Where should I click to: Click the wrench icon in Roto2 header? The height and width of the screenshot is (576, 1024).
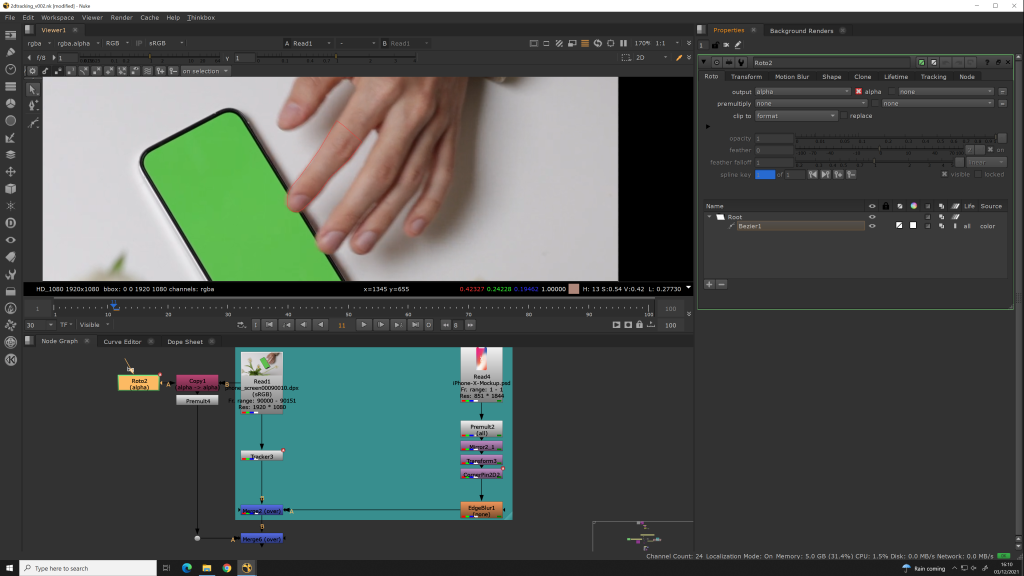coord(741,63)
